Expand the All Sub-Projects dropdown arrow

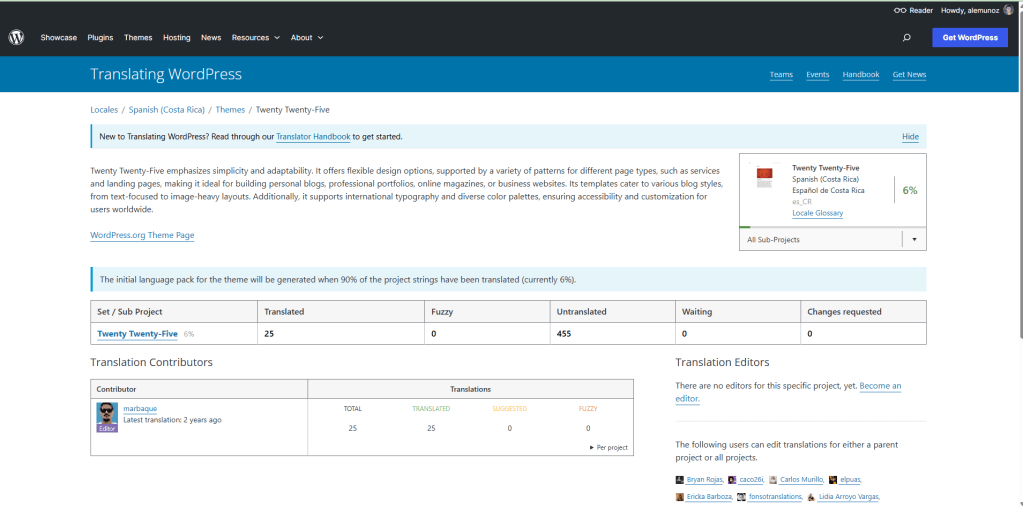[914, 239]
